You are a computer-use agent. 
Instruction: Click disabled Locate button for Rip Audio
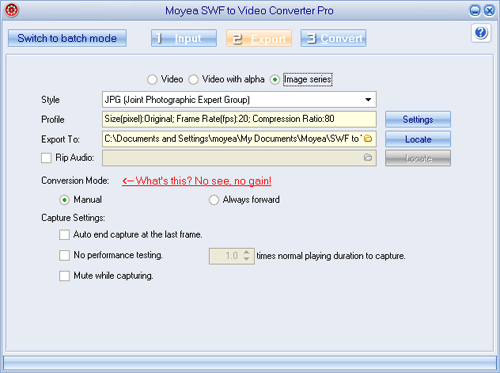(418, 158)
